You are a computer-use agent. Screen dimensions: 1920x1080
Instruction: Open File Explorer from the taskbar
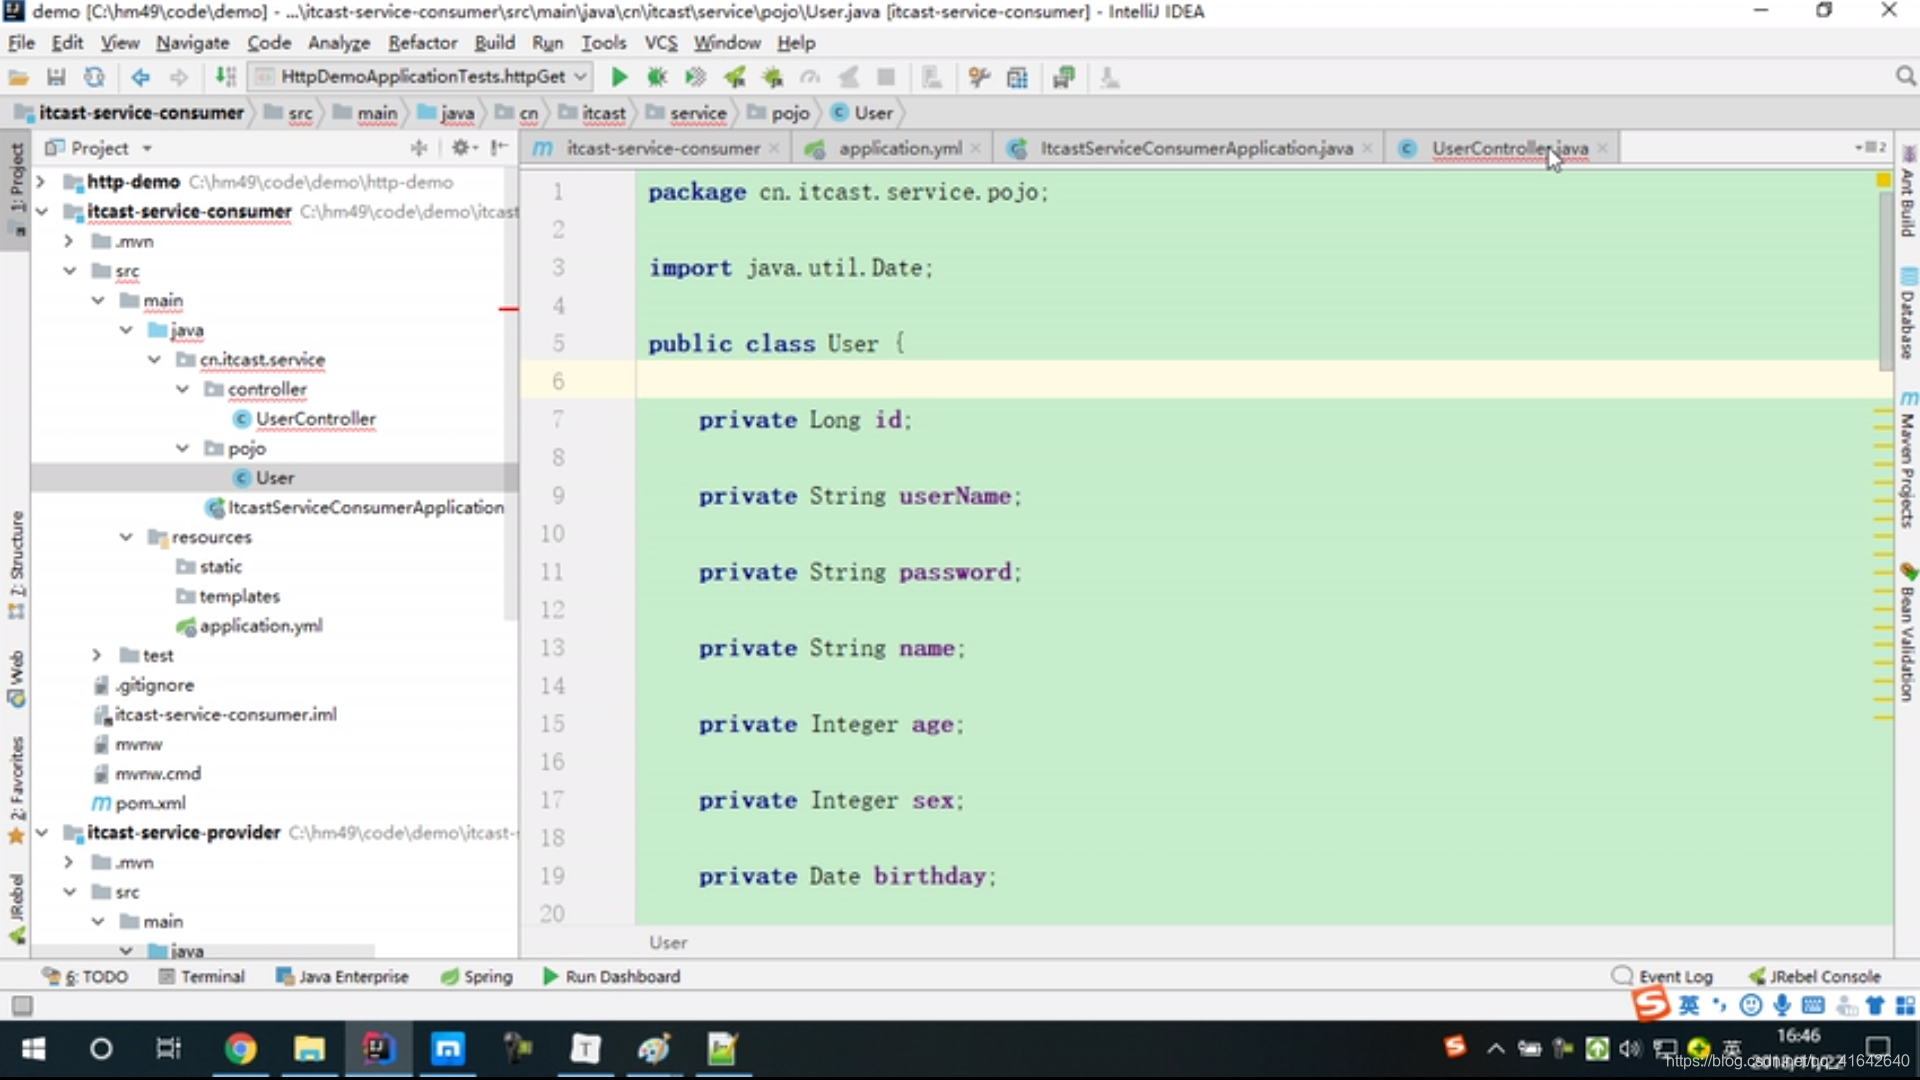[309, 1048]
